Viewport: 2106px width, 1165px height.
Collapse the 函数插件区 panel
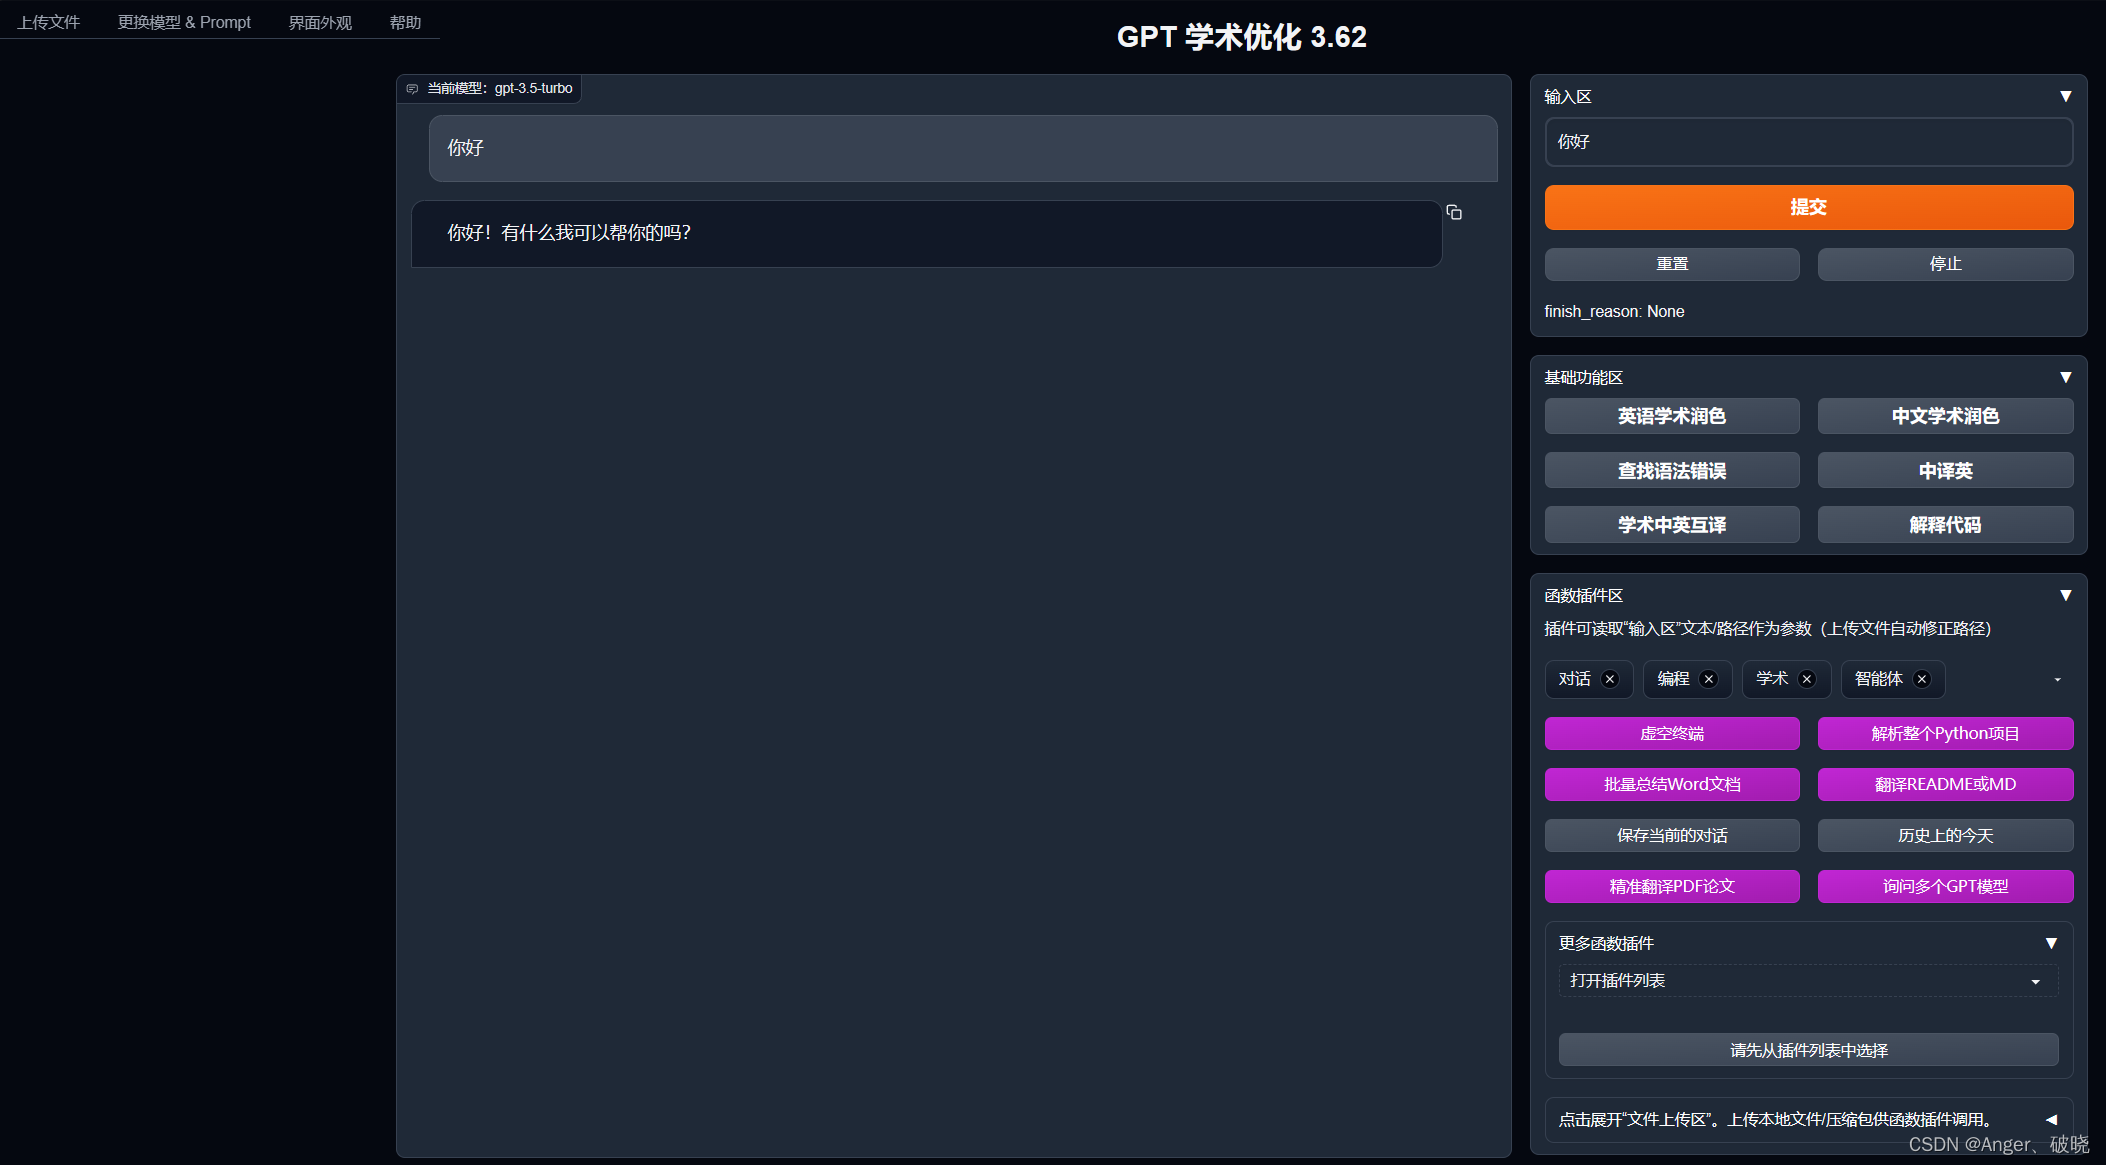[2065, 594]
